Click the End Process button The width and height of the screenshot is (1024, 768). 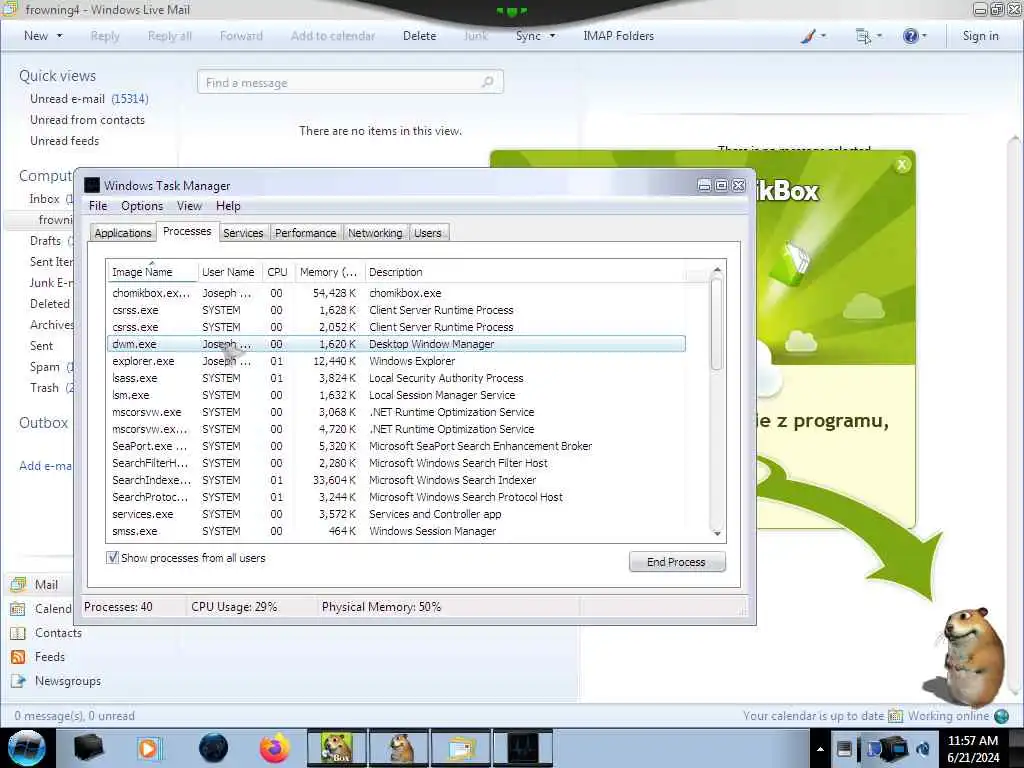tap(677, 562)
